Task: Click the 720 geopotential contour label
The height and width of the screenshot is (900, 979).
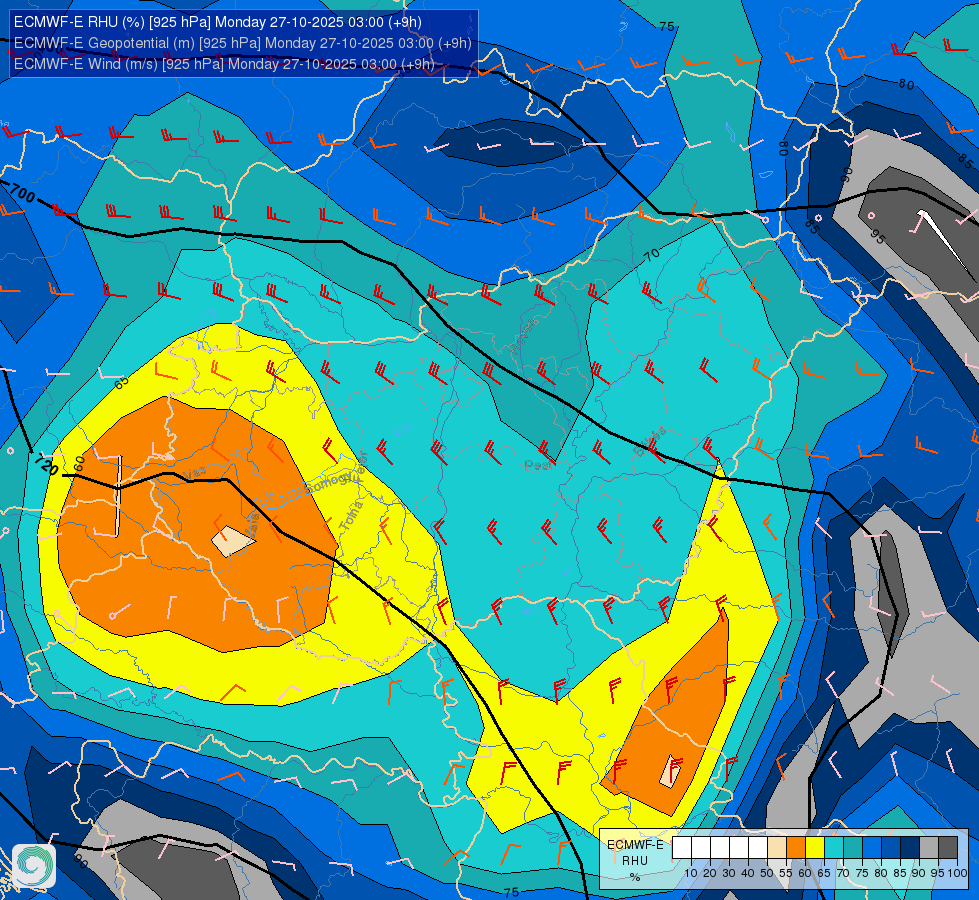Action: pyautogui.click(x=46, y=464)
